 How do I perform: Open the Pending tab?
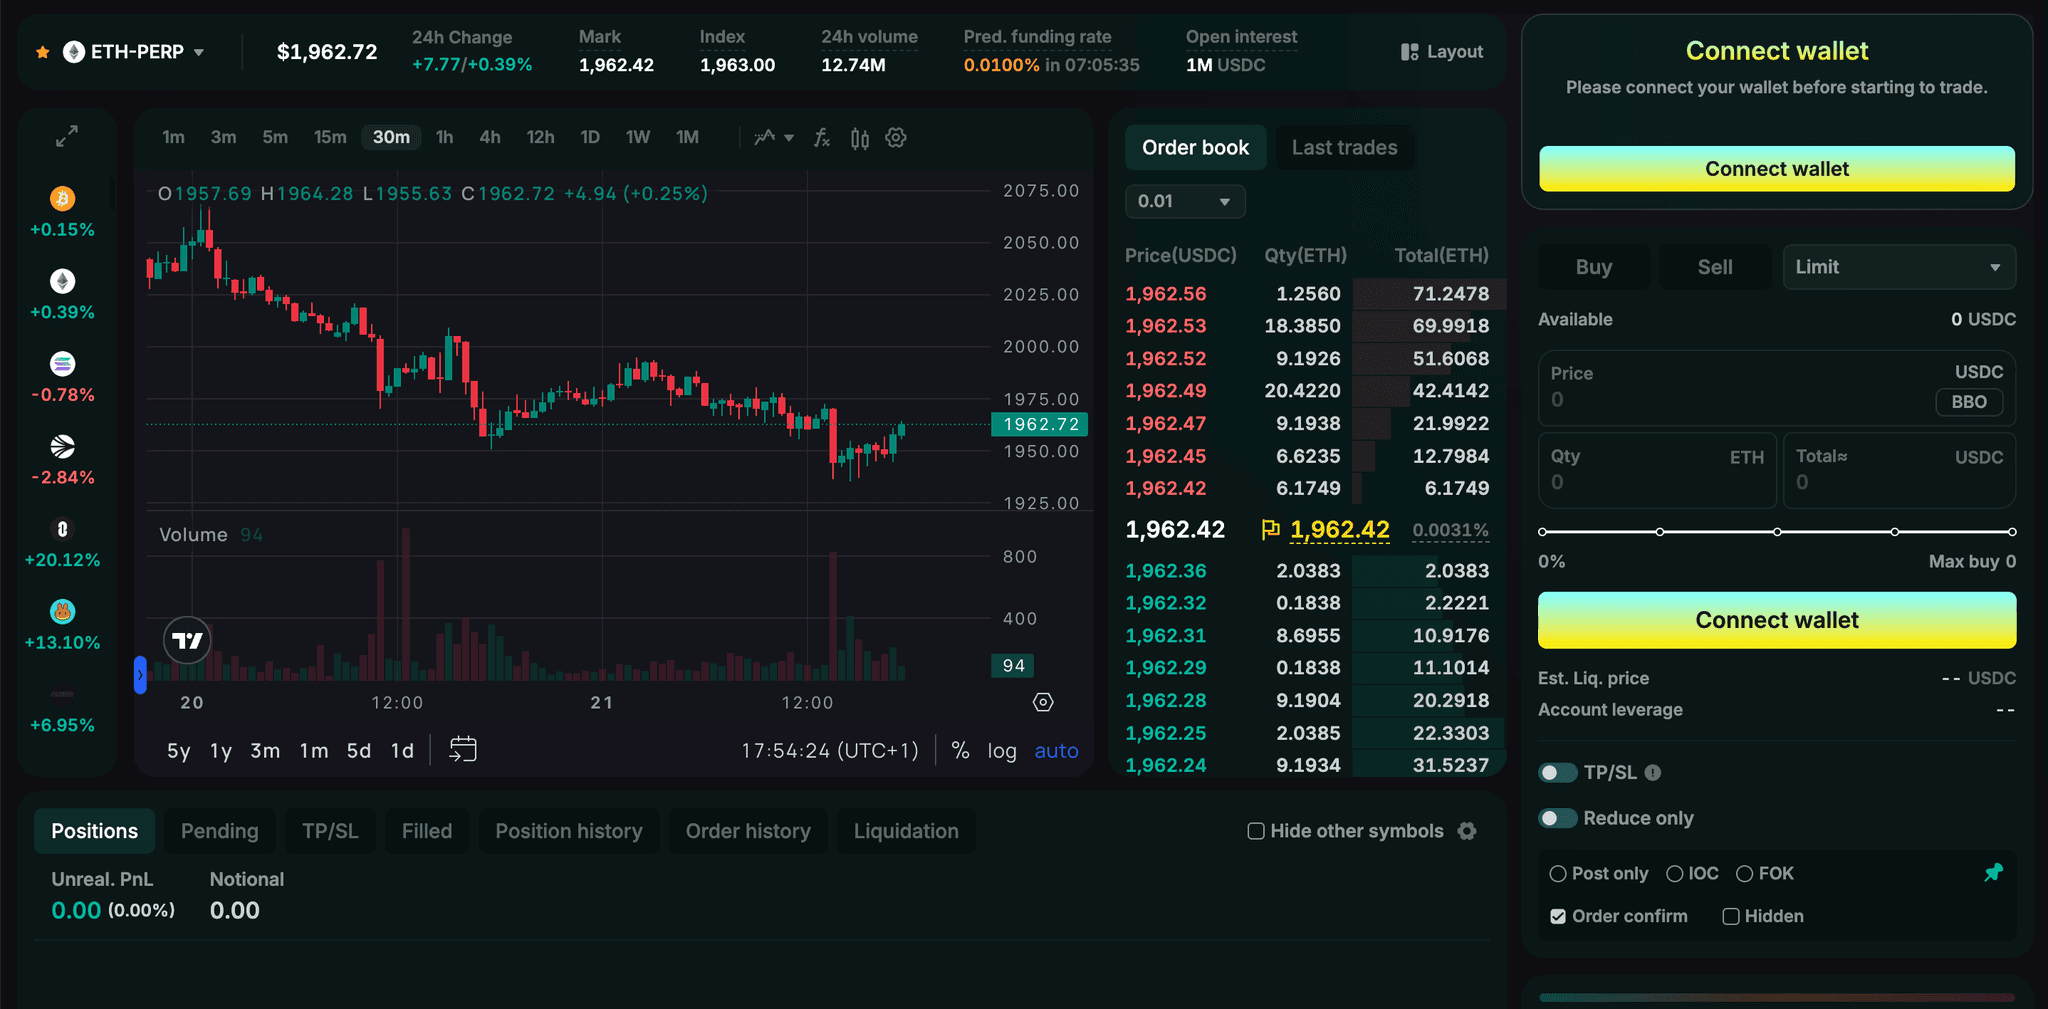click(x=220, y=831)
